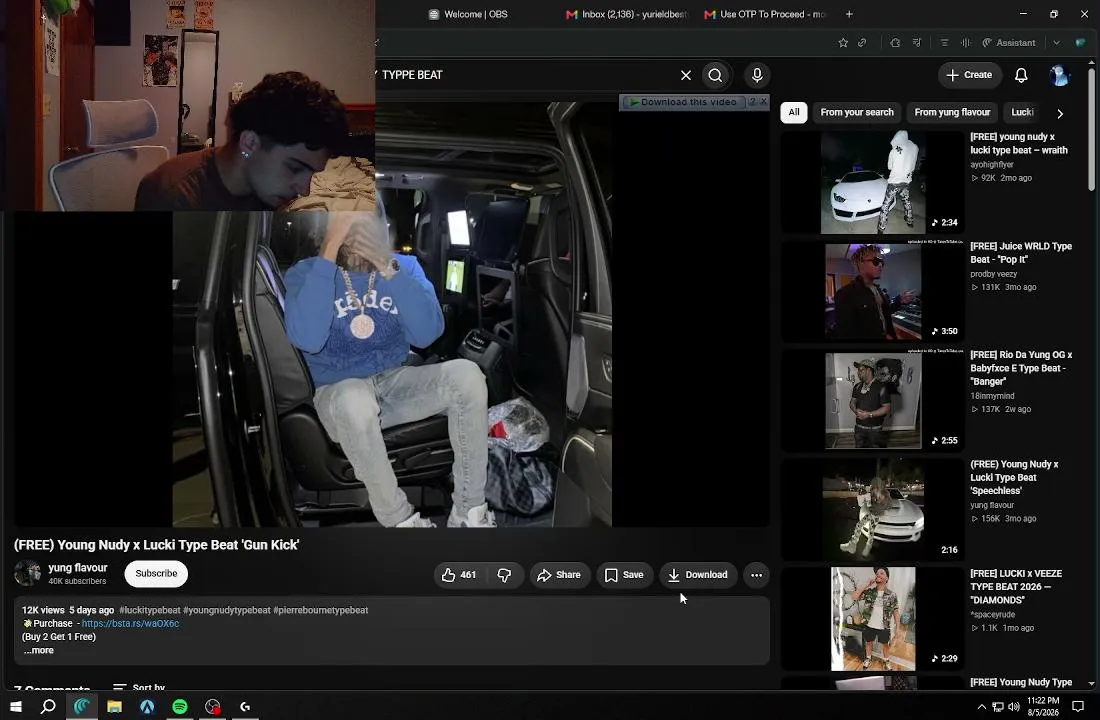This screenshot has width=1100, height=720.
Task: Like the video with thumbs up
Action: coord(458,575)
